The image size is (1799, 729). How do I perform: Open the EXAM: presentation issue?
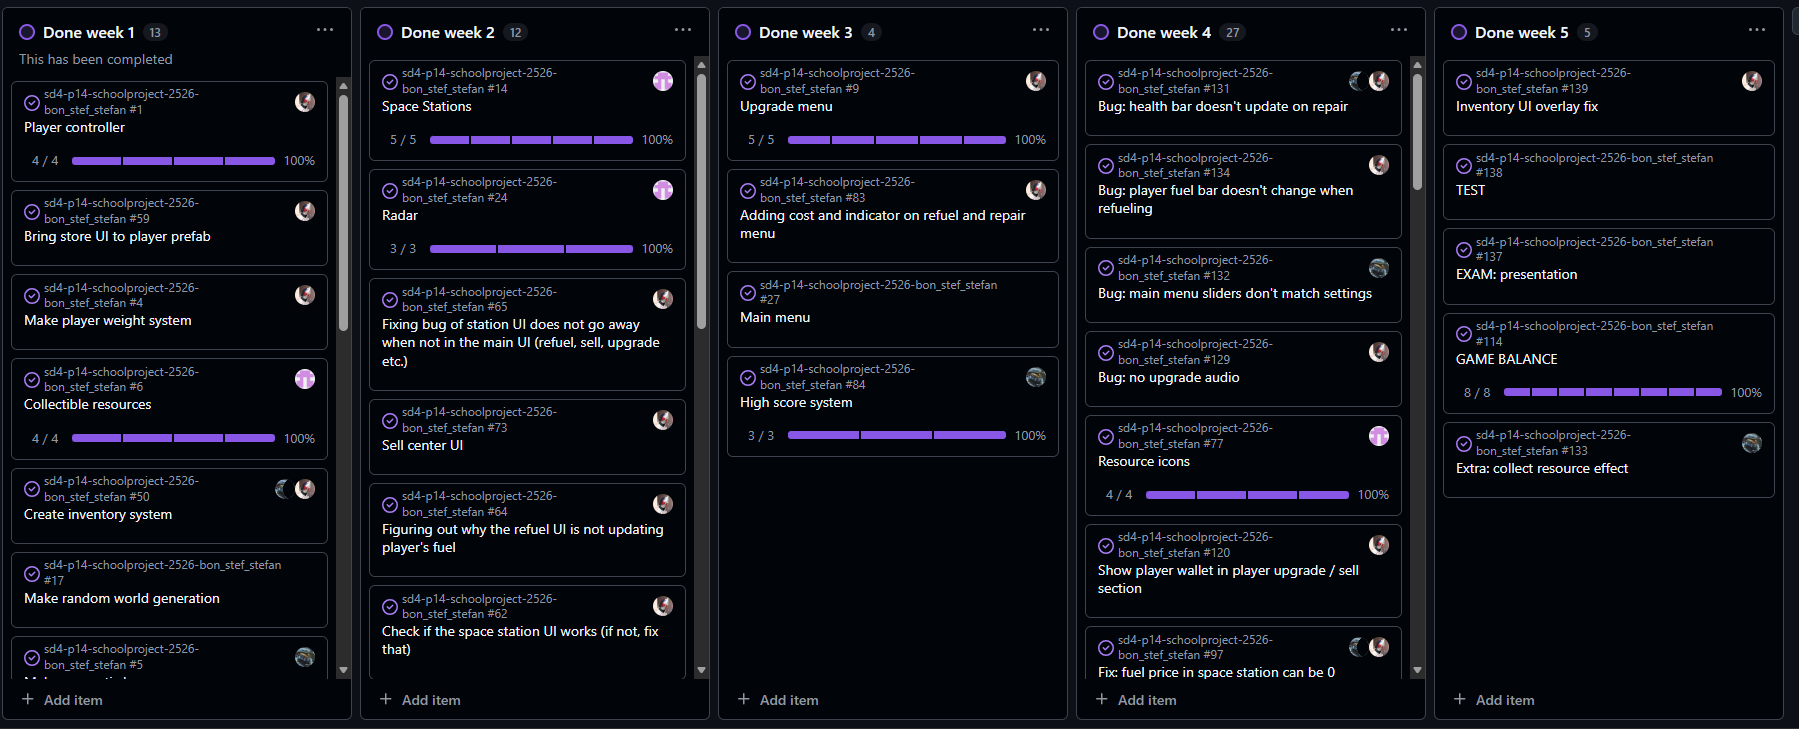1516,275
